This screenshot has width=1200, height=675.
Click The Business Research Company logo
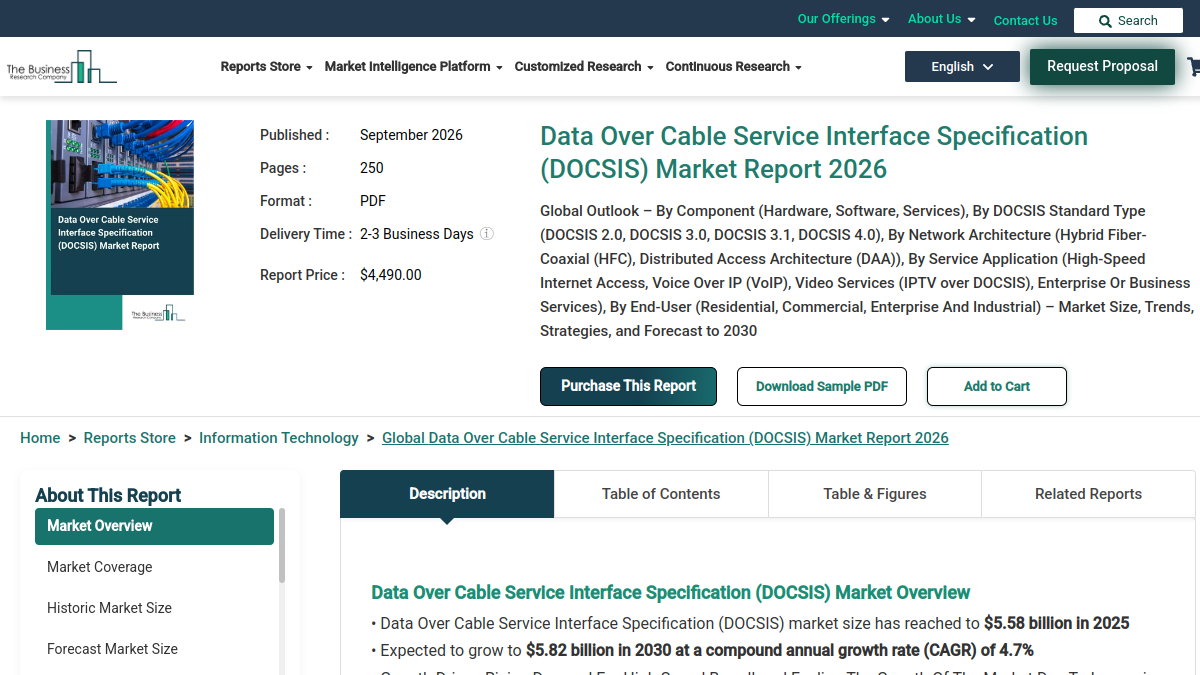(x=61, y=67)
